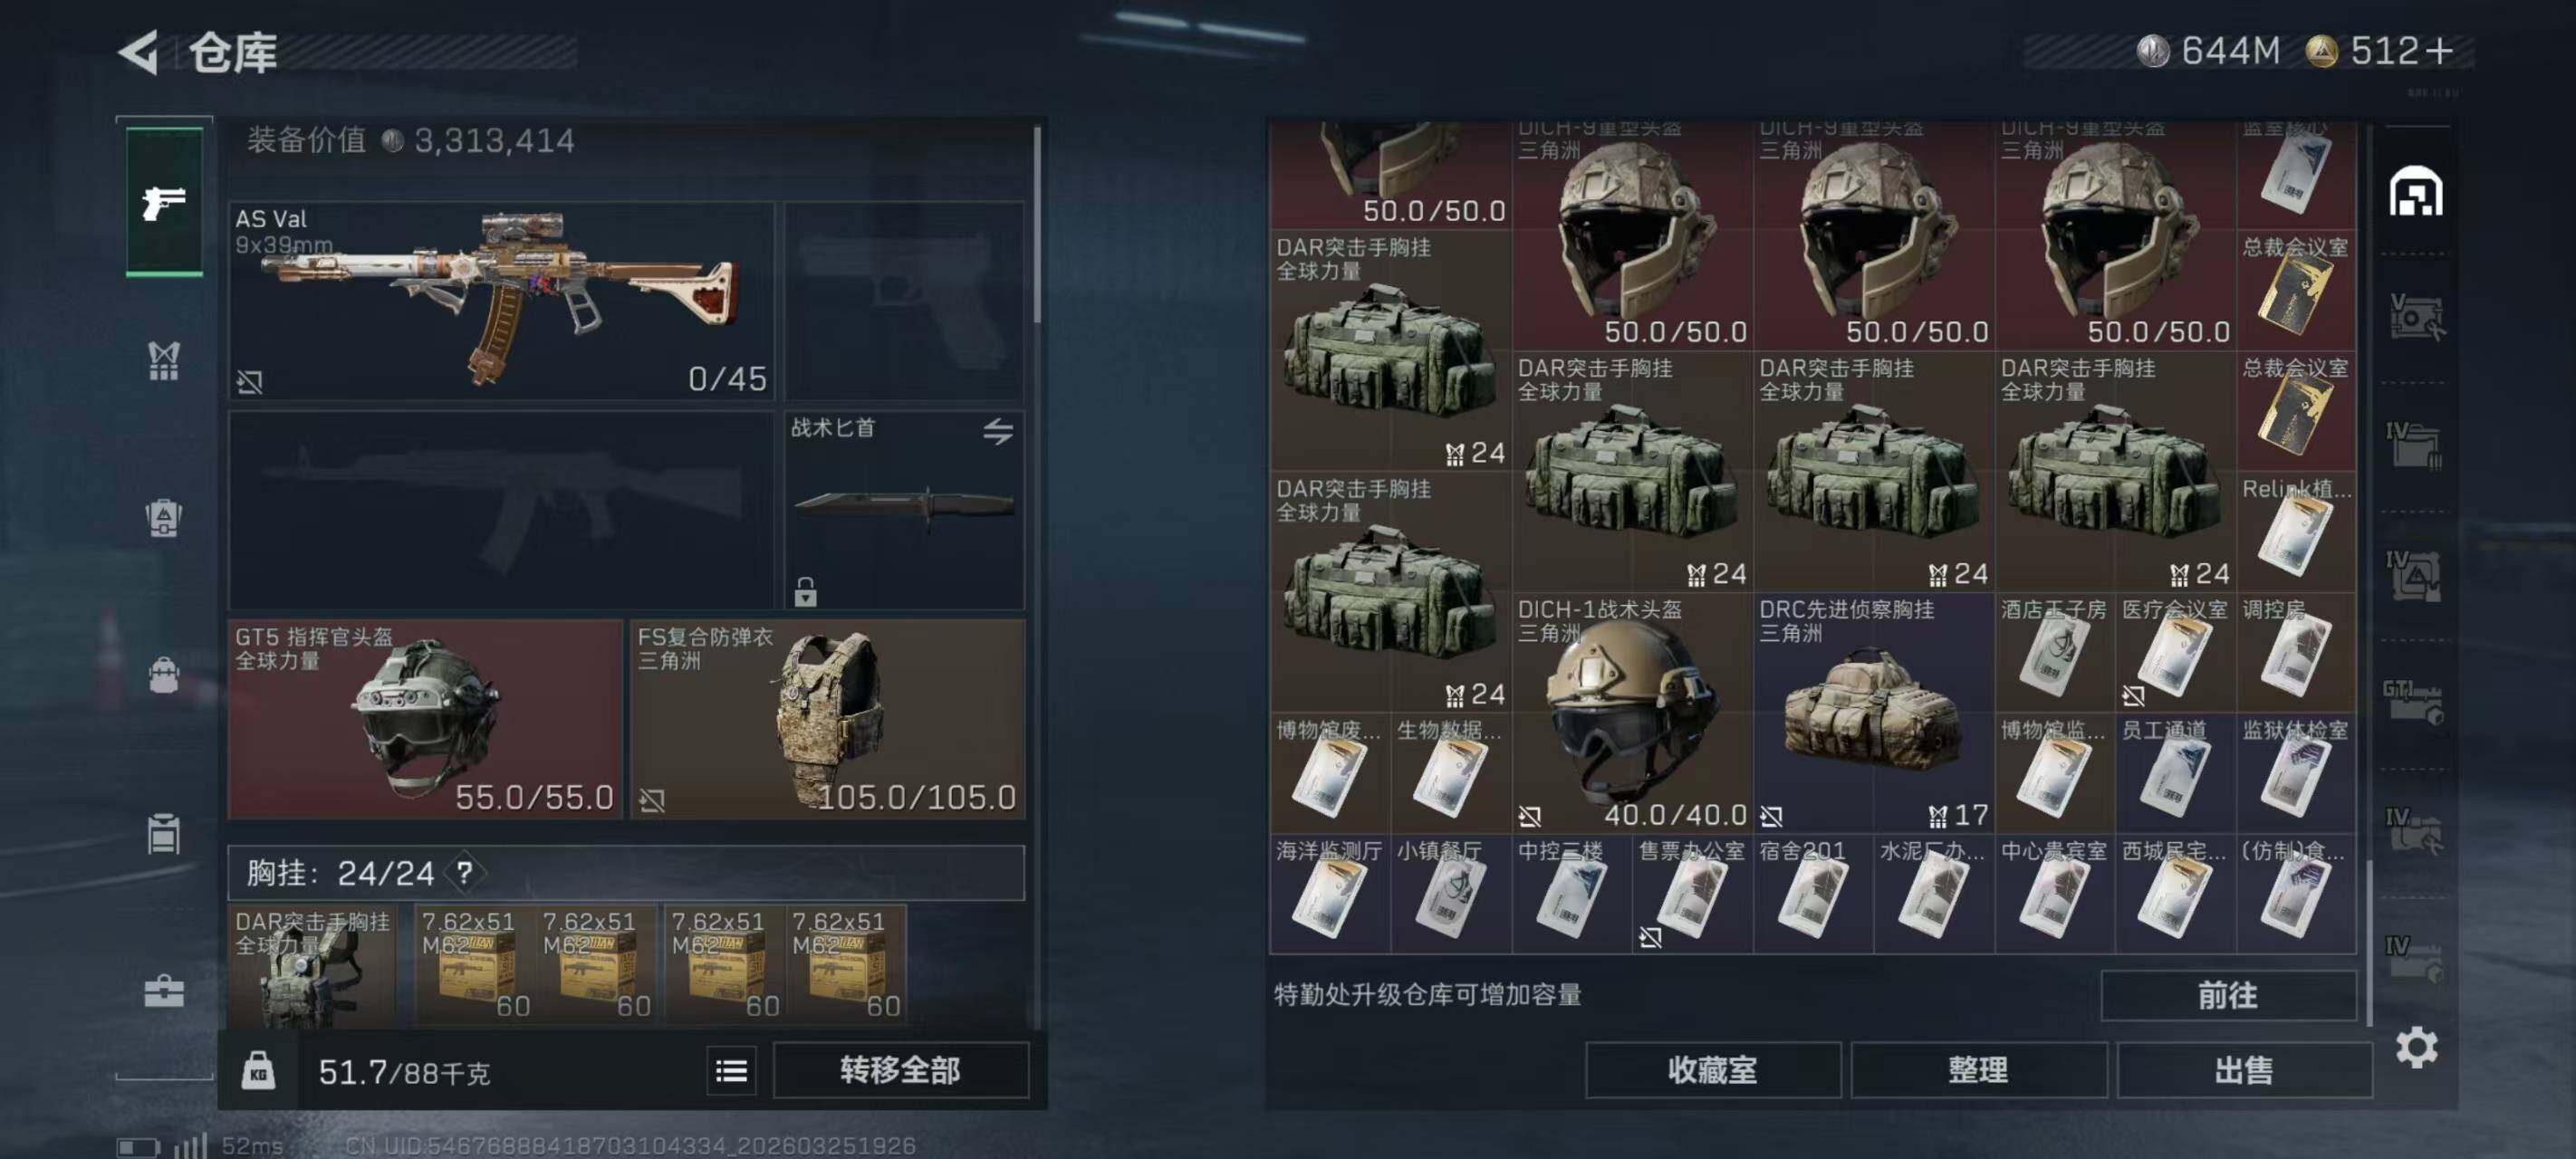Image resolution: width=2576 pixels, height=1159 pixels.
Task: Select the DRC先进侦察胸挂 item
Action: coord(1873,713)
